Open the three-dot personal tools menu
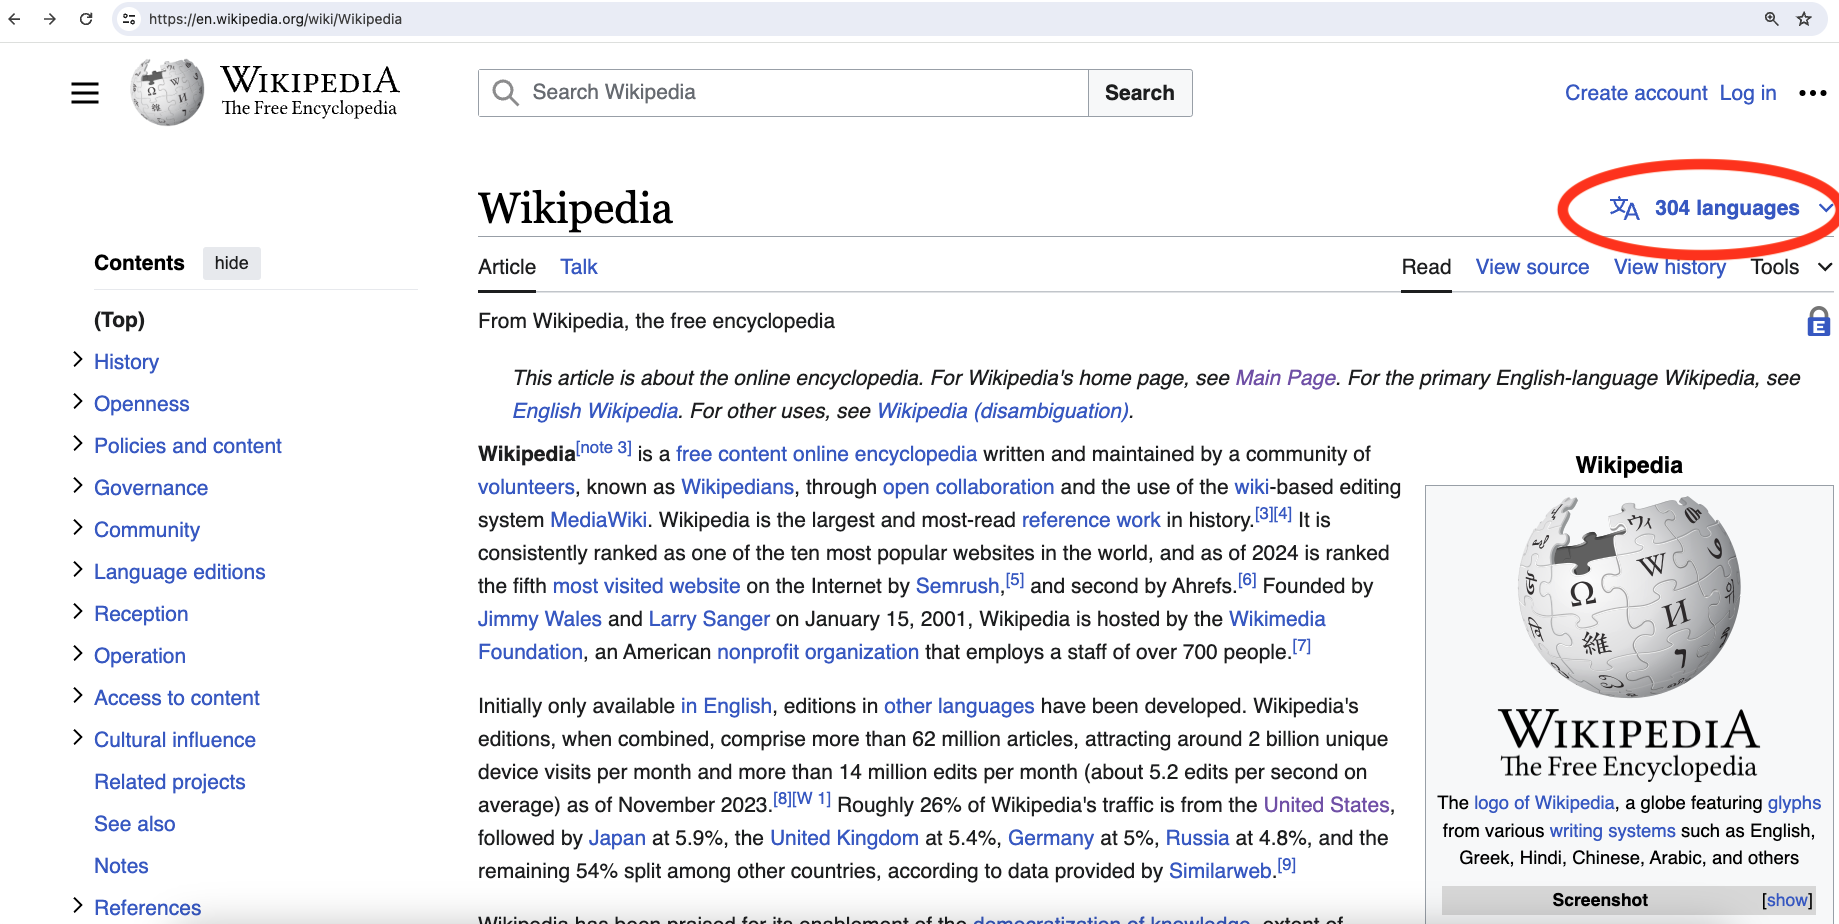The image size is (1839, 924). click(x=1812, y=93)
